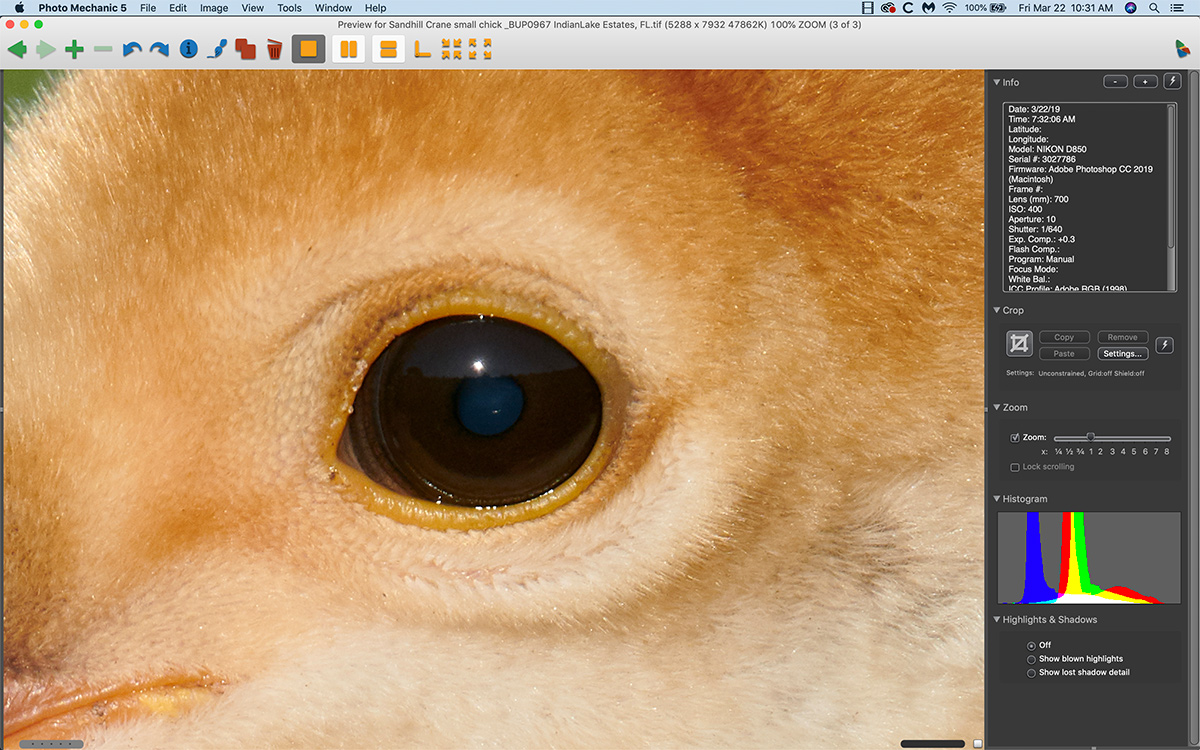
Task: Collapse the Info panel section
Action: pos(997,82)
